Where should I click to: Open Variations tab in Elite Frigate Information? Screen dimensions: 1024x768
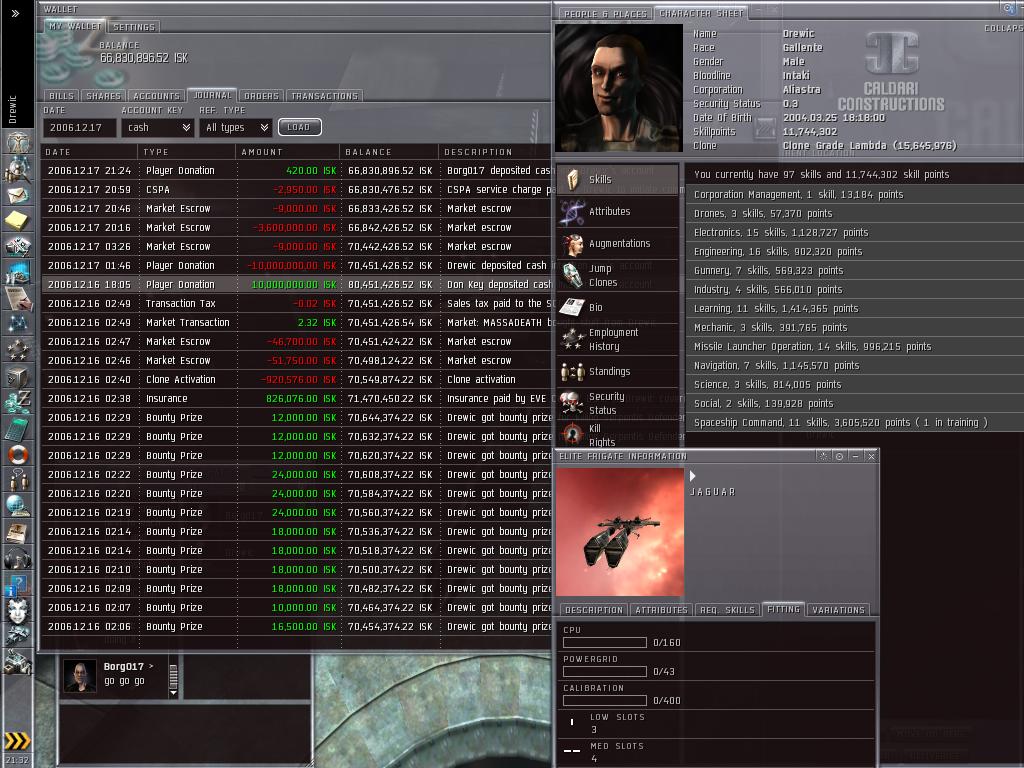(838, 609)
